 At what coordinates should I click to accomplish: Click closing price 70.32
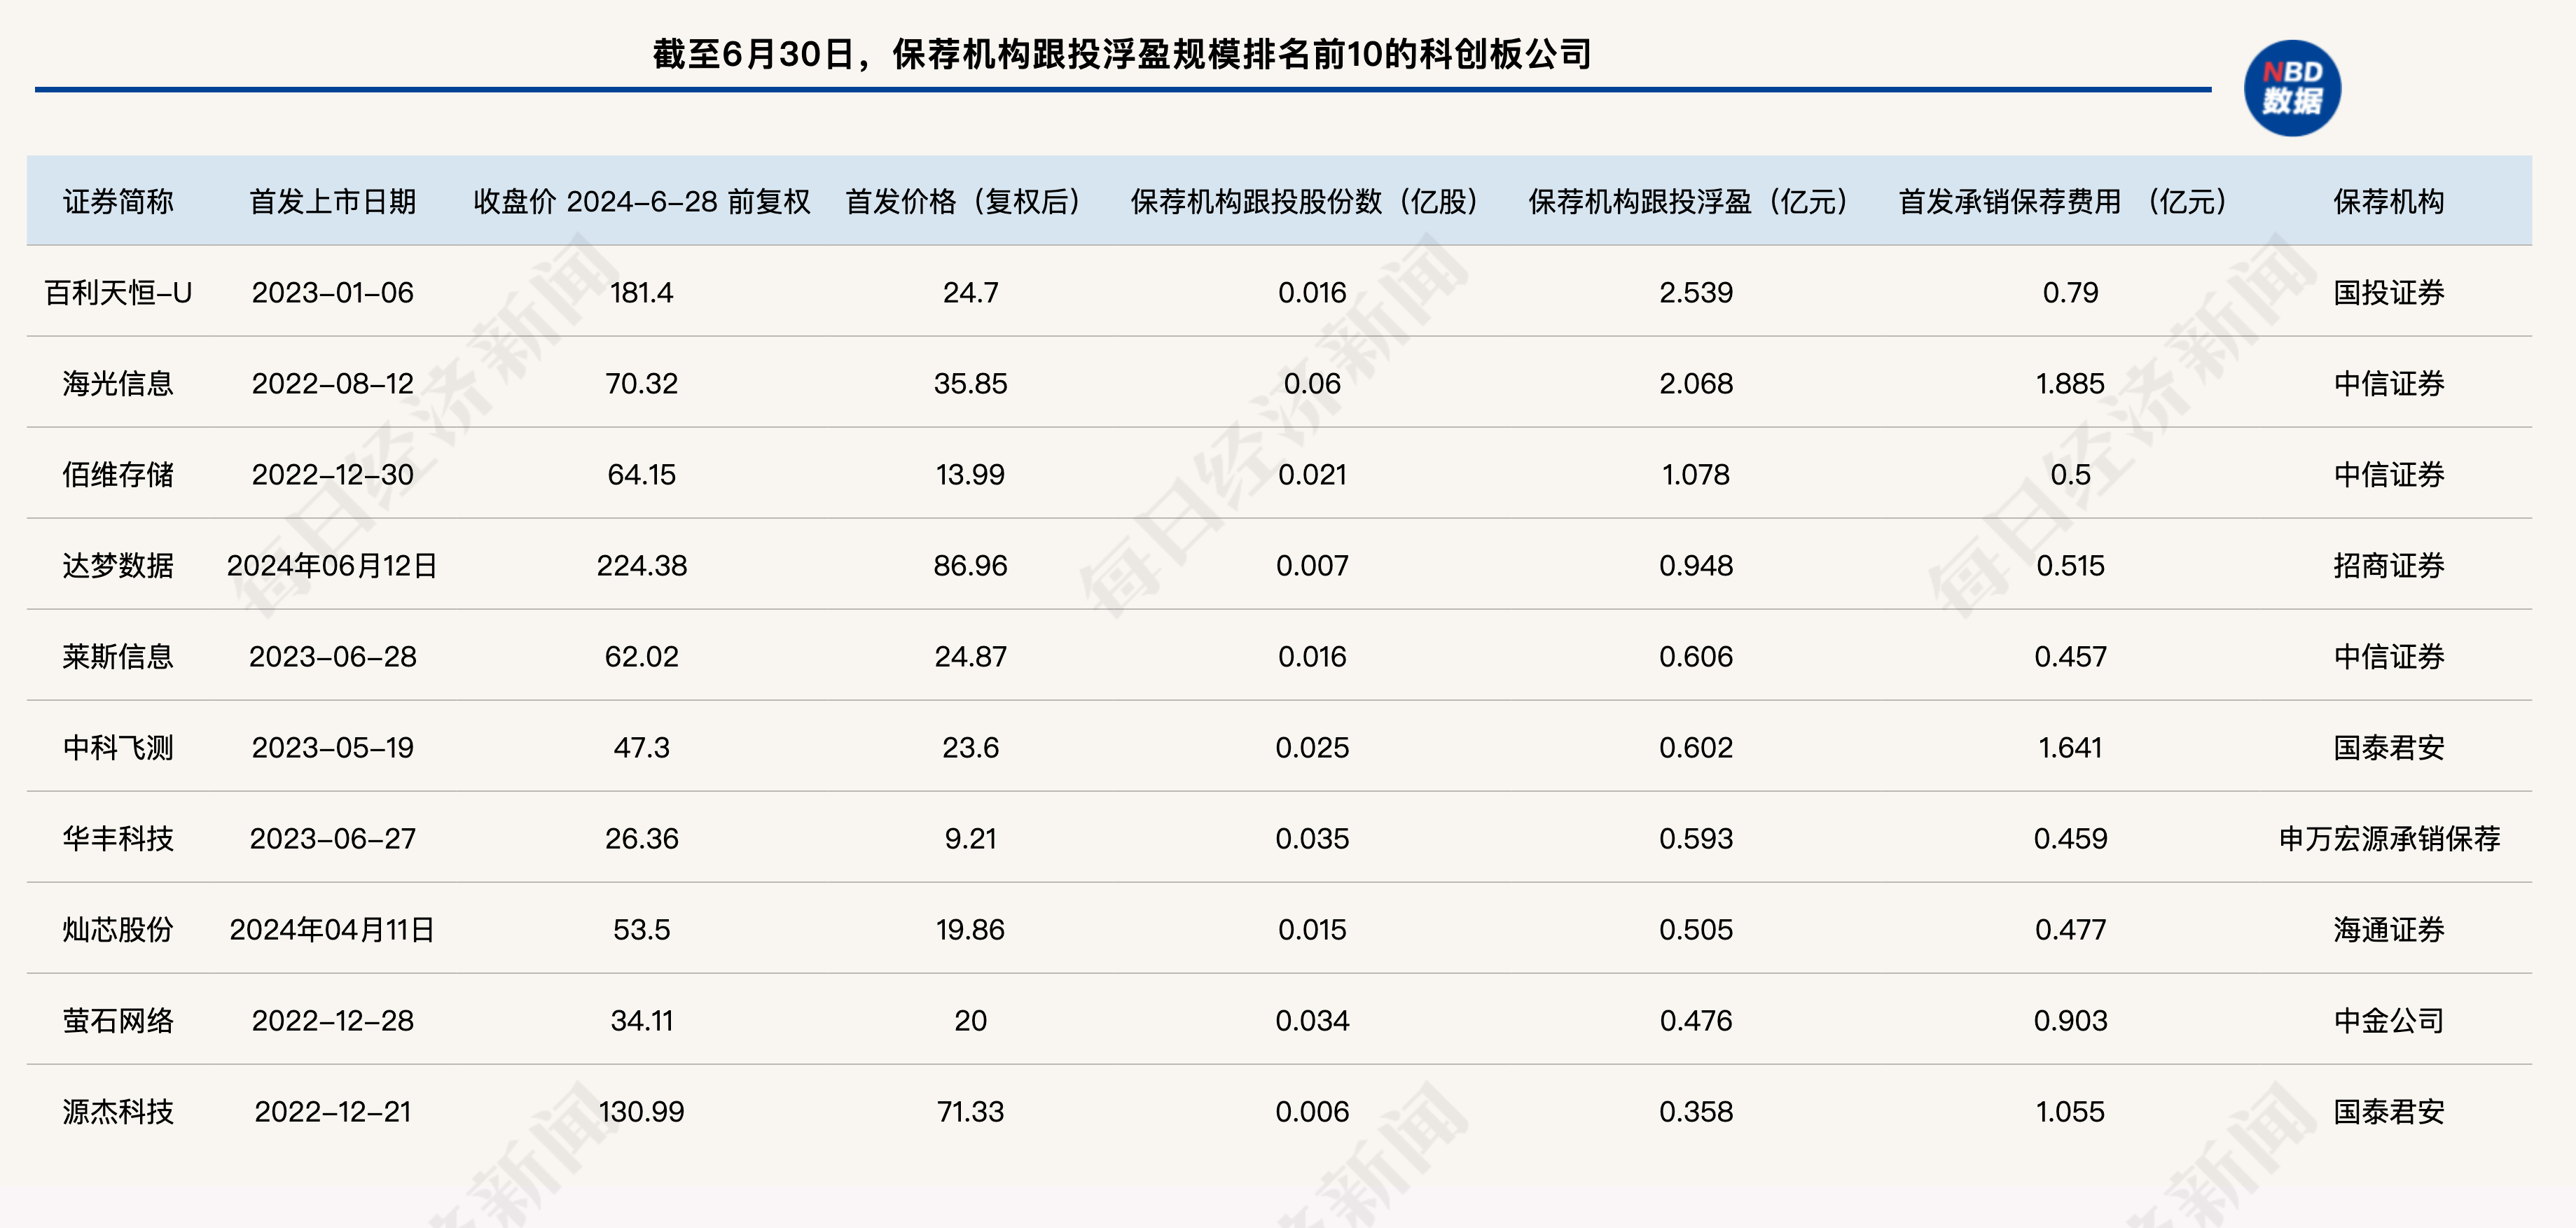tap(641, 384)
